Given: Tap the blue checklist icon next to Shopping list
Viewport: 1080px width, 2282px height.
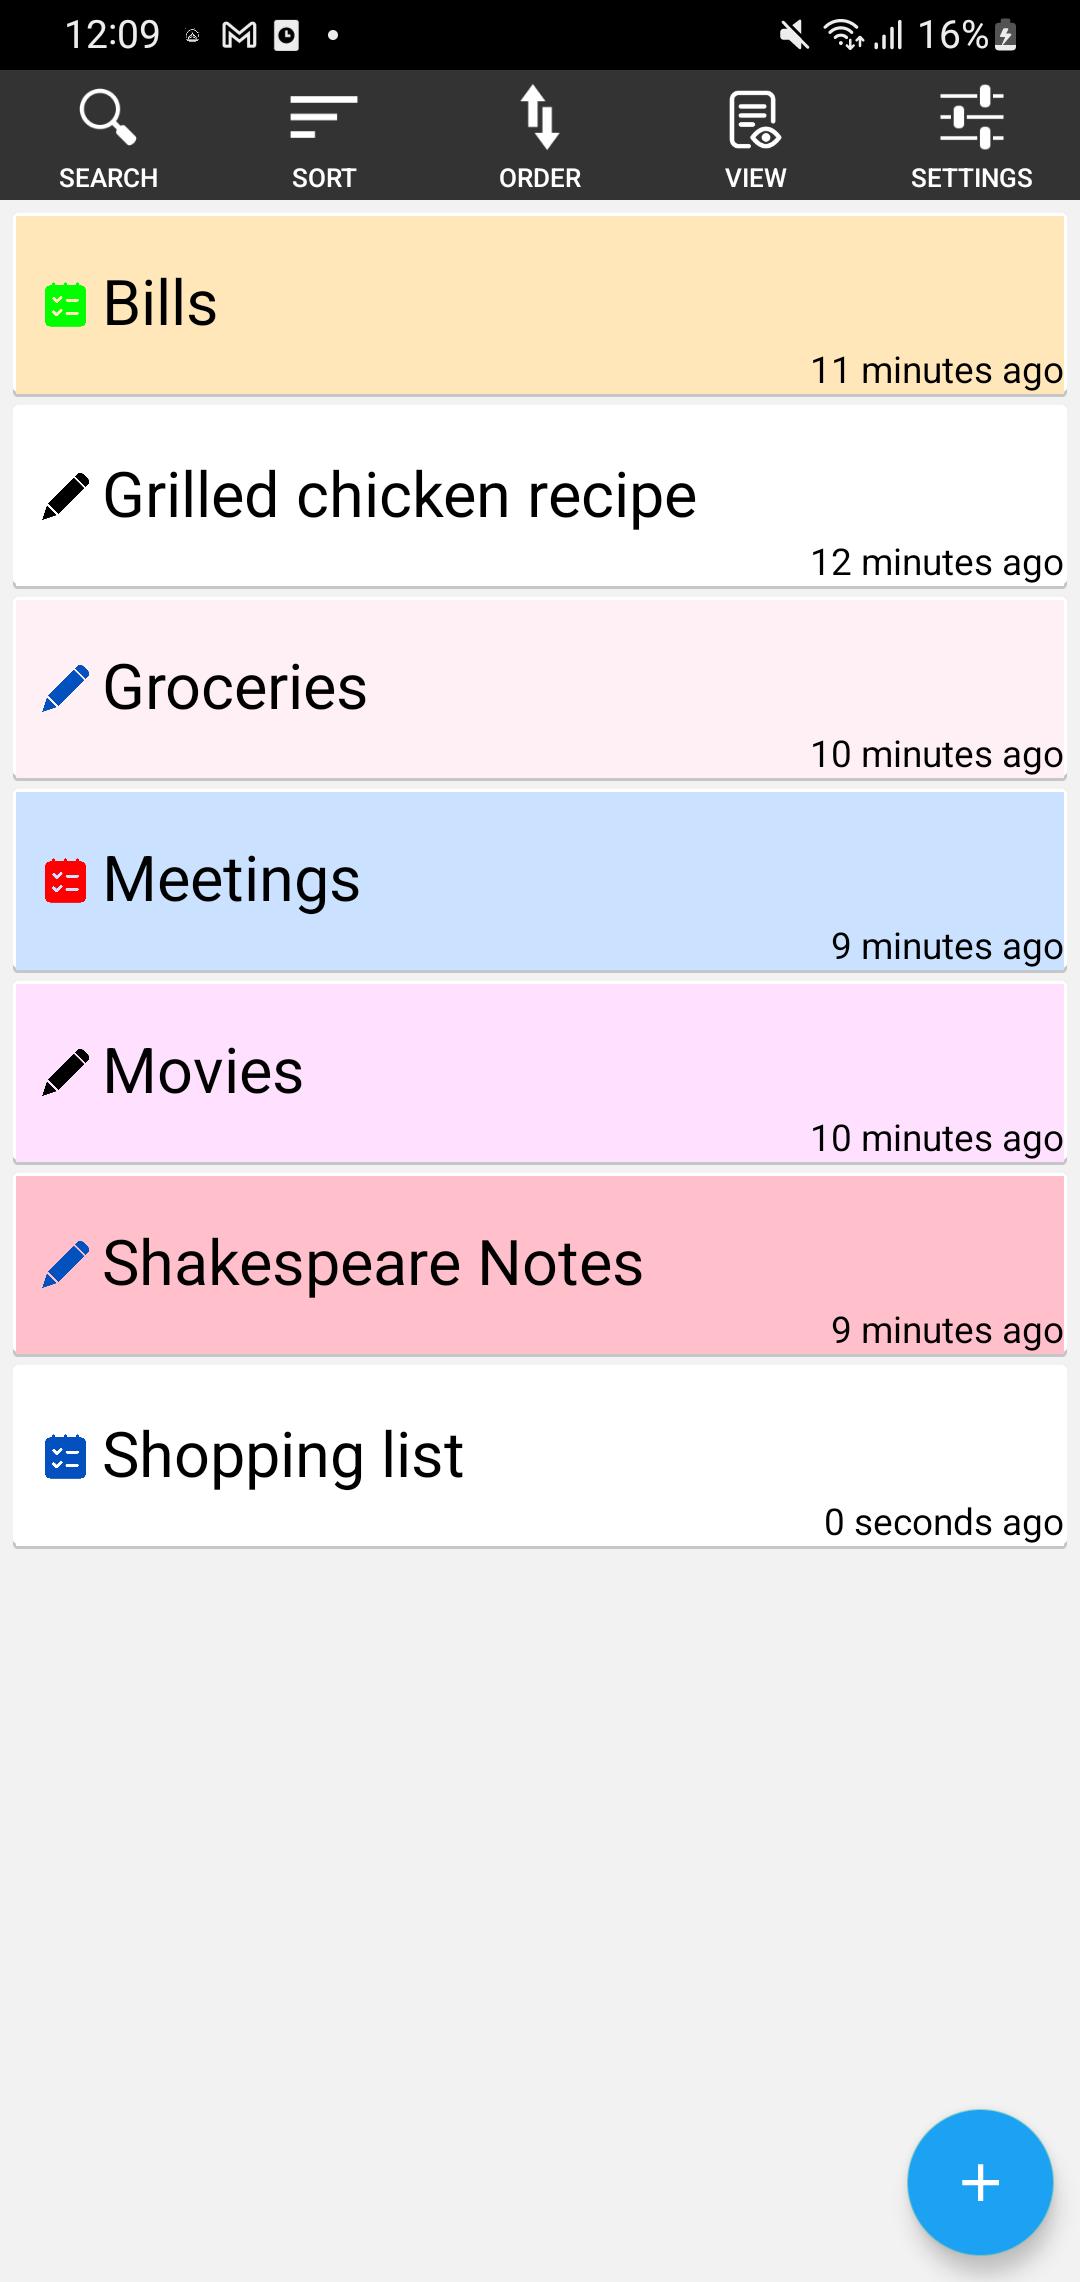Looking at the screenshot, I should pyautogui.click(x=65, y=1457).
